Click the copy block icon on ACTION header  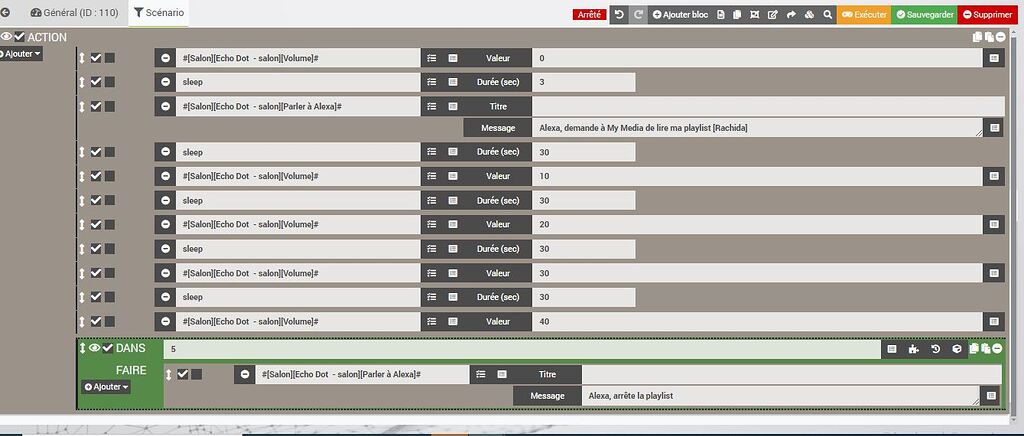coord(978,37)
